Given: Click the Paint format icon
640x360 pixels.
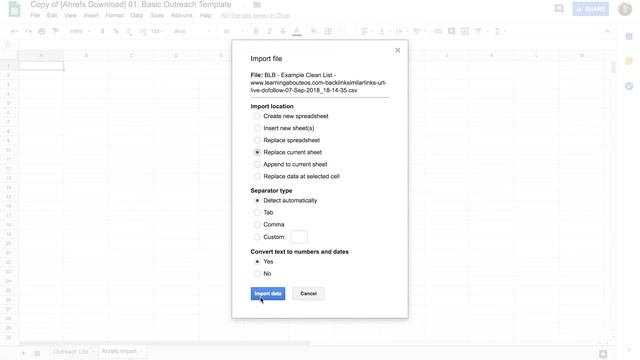Looking at the screenshot, I should [55, 31].
